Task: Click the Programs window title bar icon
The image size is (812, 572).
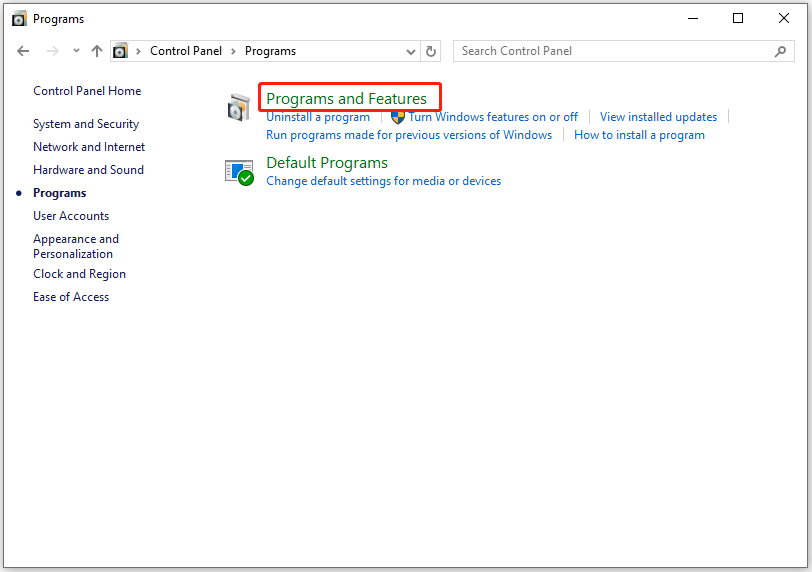Action: 19,19
